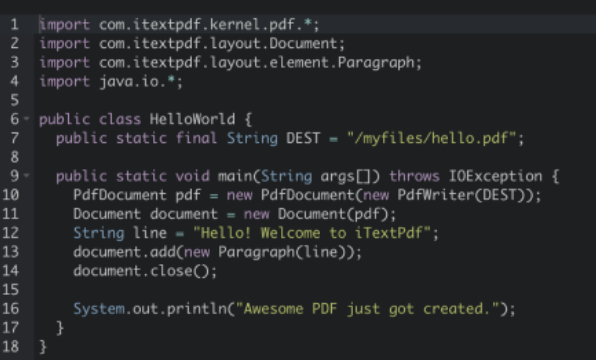Click the closing brace on line 17
The image size is (596, 360).
pyautogui.click(x=60, y=328)
